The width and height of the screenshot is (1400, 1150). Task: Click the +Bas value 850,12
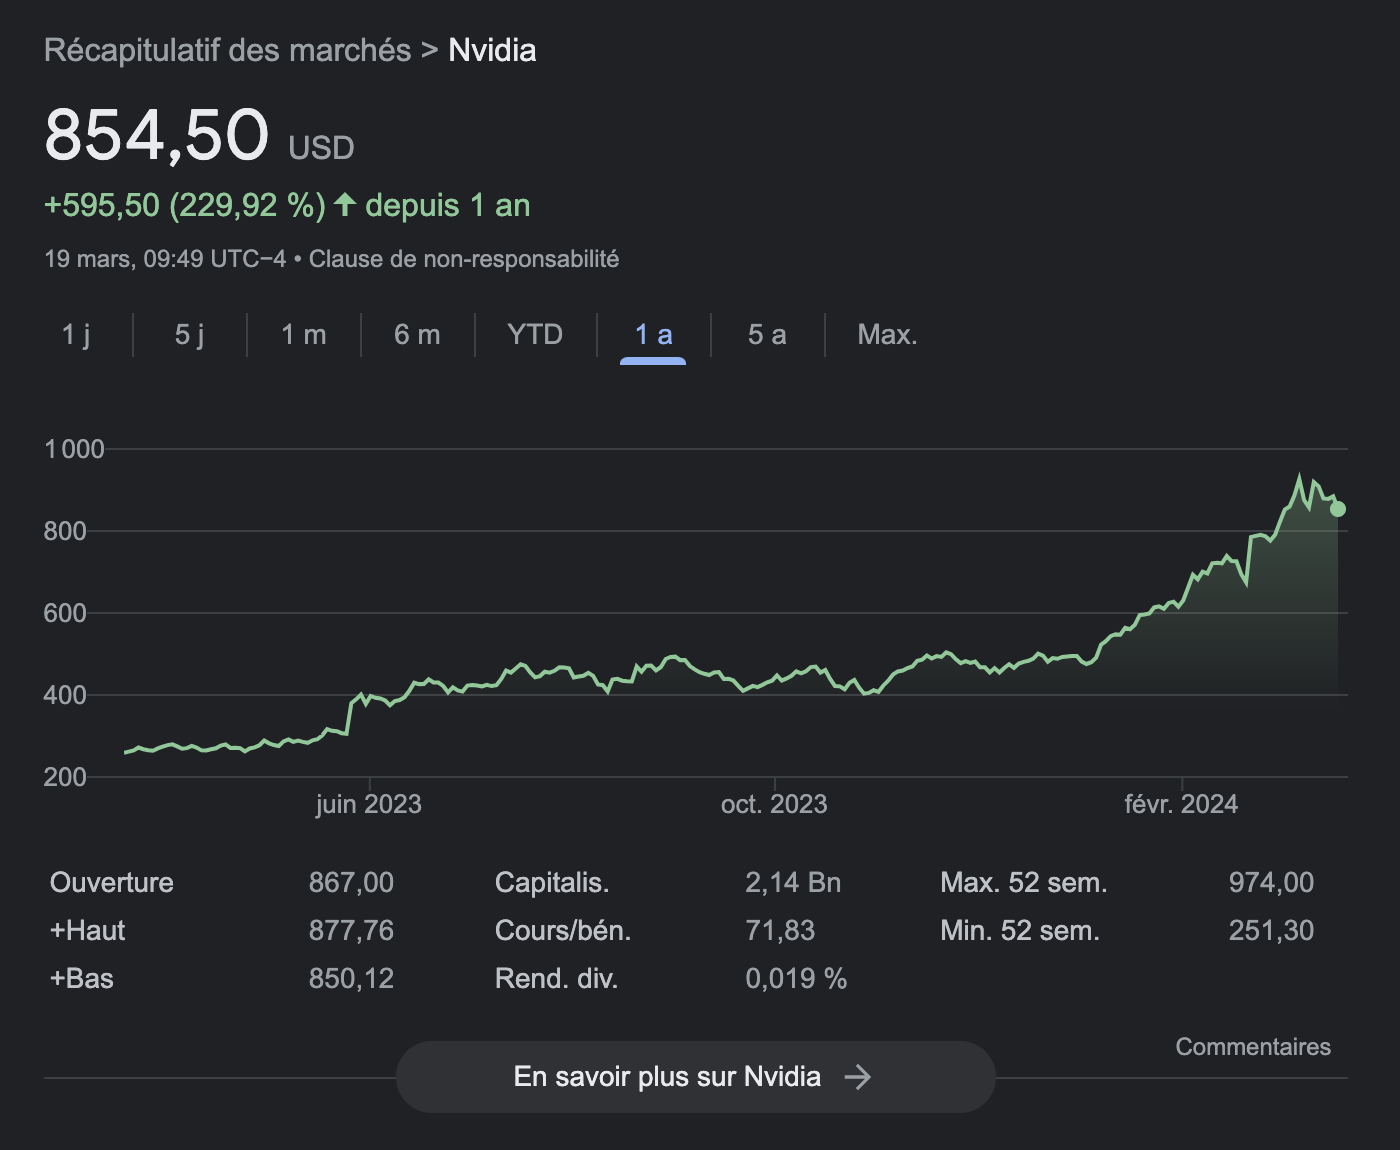point(351,979)
